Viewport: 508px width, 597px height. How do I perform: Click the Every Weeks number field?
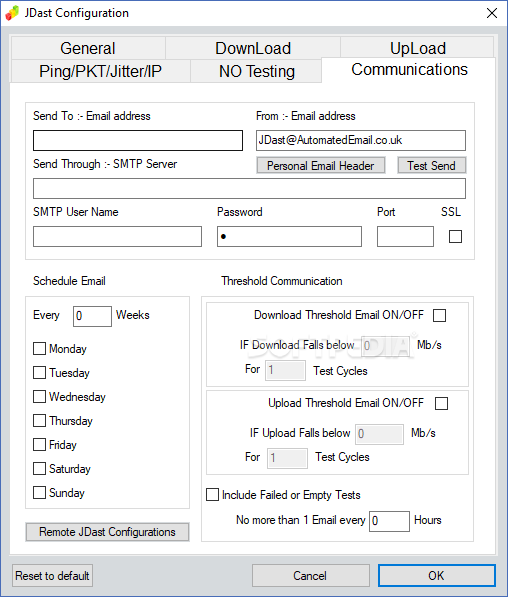point(92,316)
